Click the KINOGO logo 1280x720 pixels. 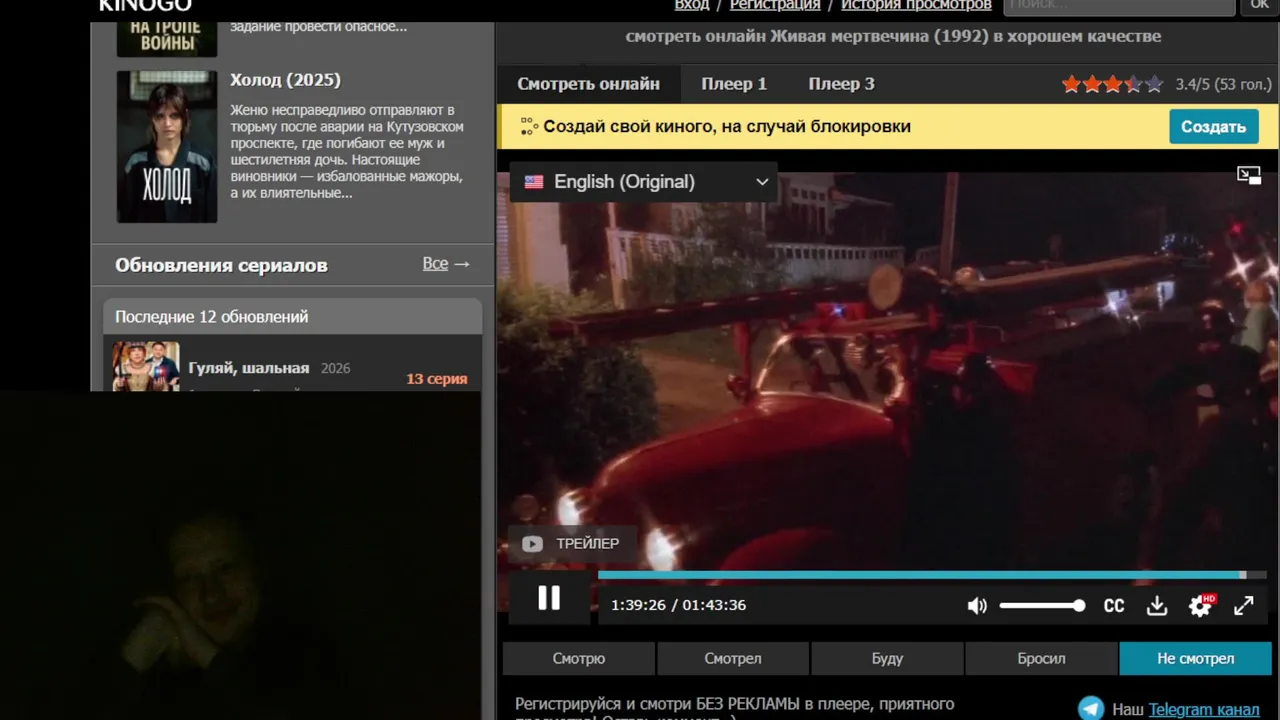(x=144, y=5)
